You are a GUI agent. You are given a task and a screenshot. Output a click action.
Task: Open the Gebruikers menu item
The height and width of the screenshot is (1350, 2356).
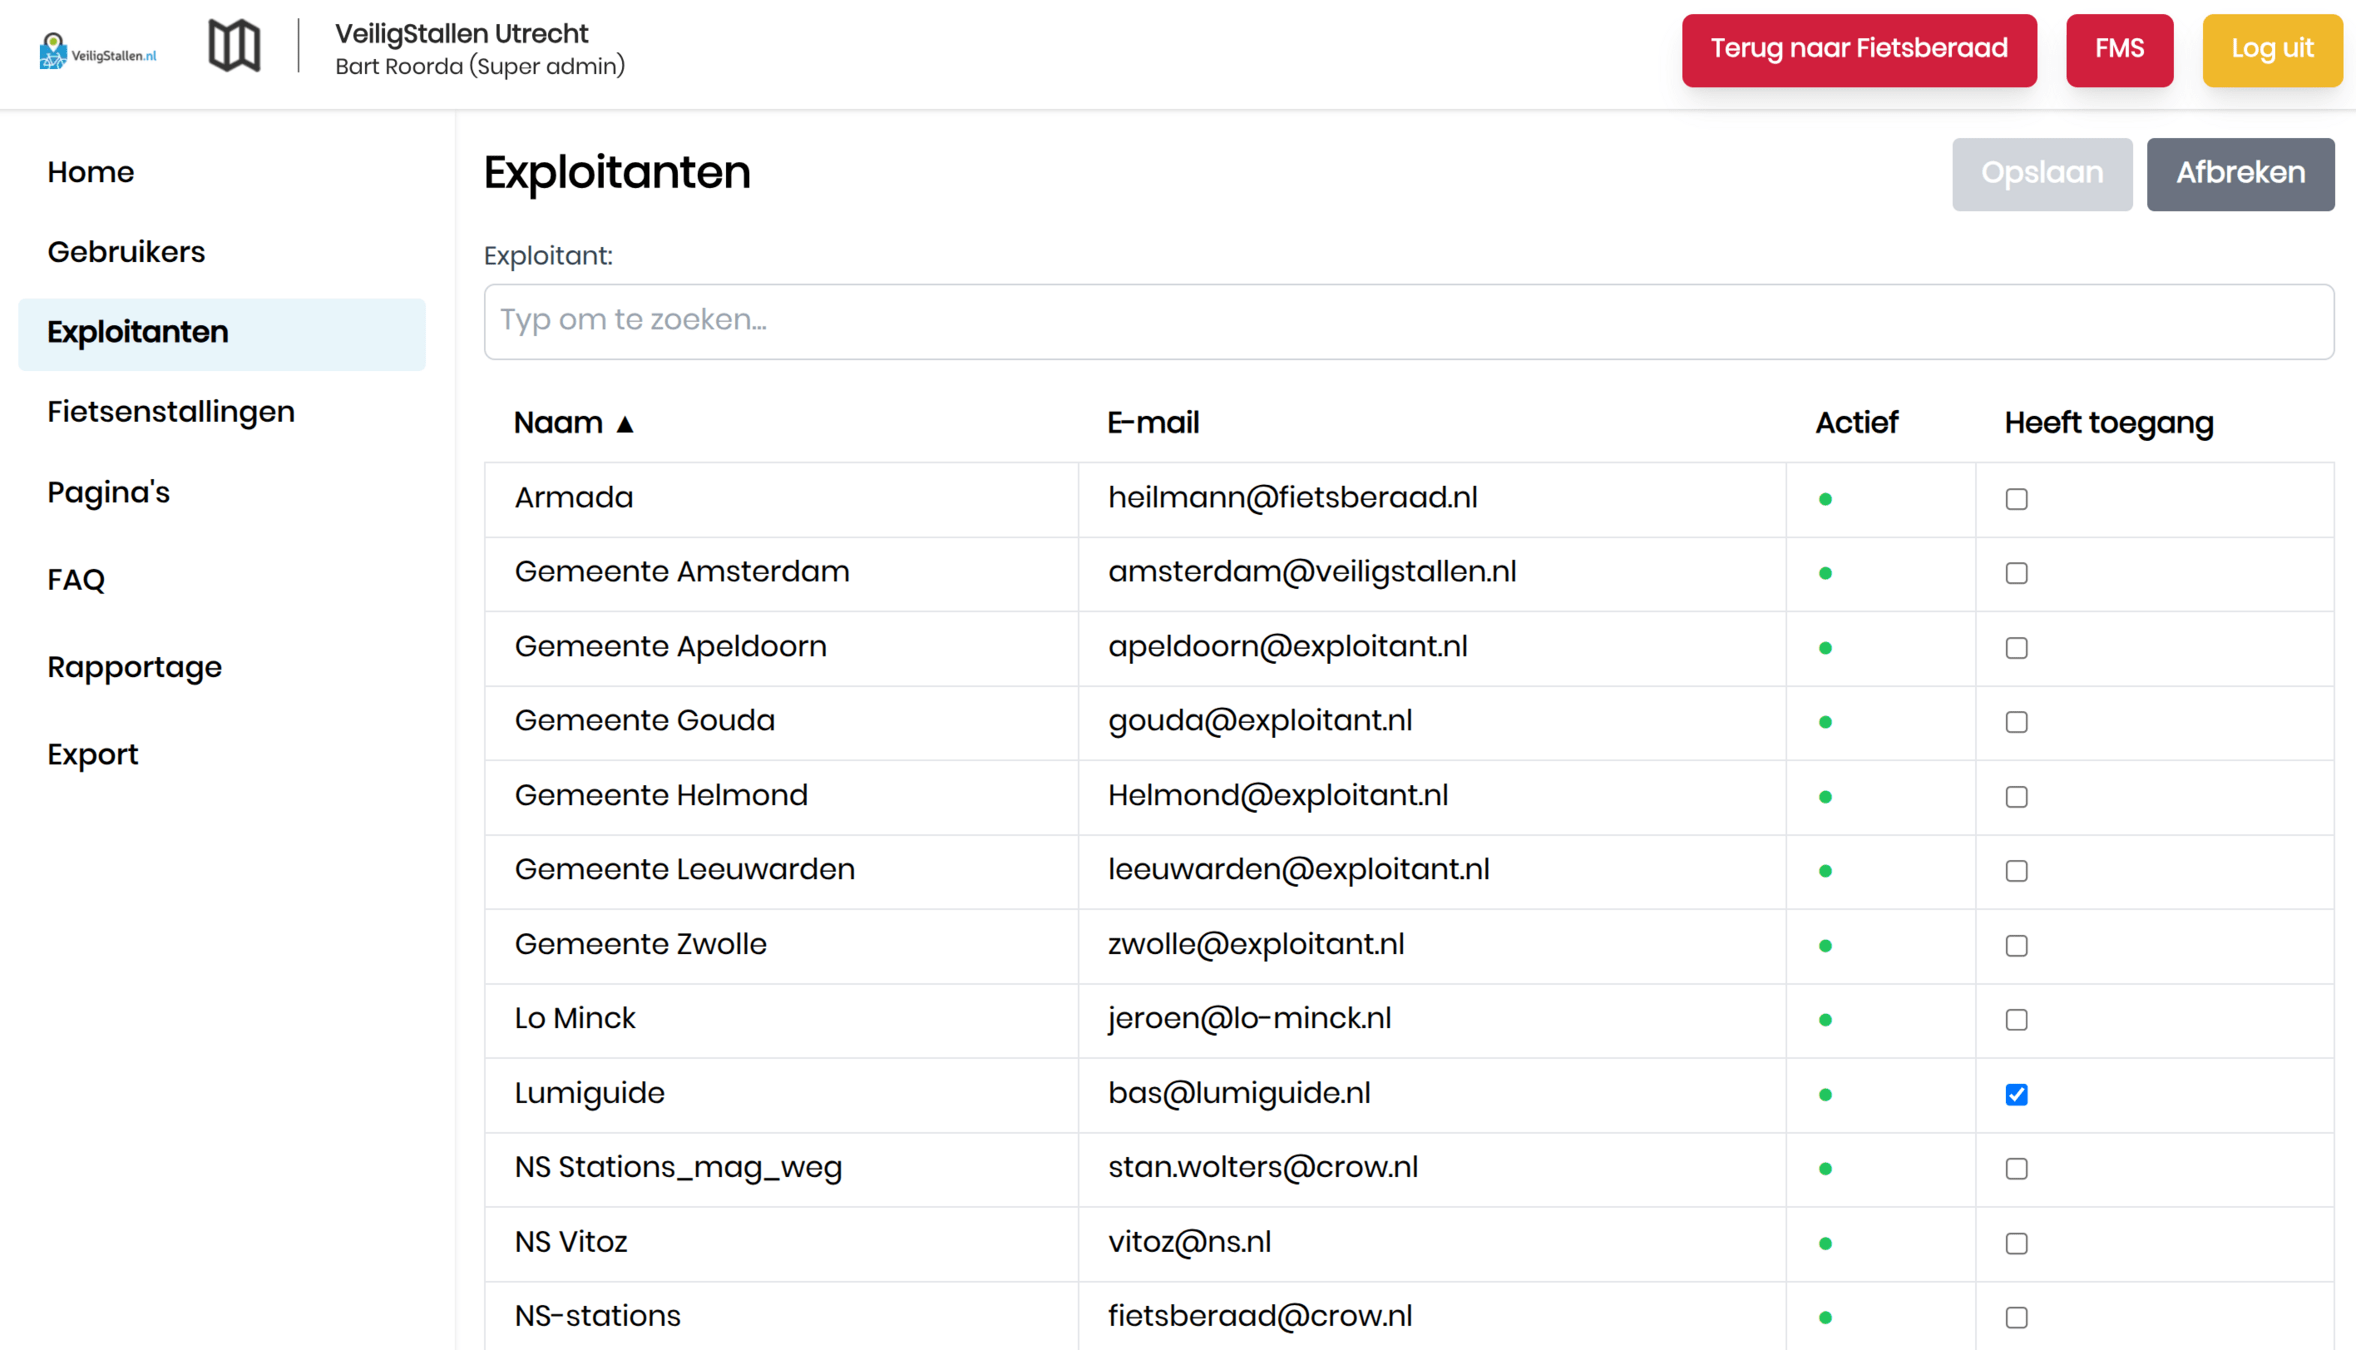(x=126, y=252)
